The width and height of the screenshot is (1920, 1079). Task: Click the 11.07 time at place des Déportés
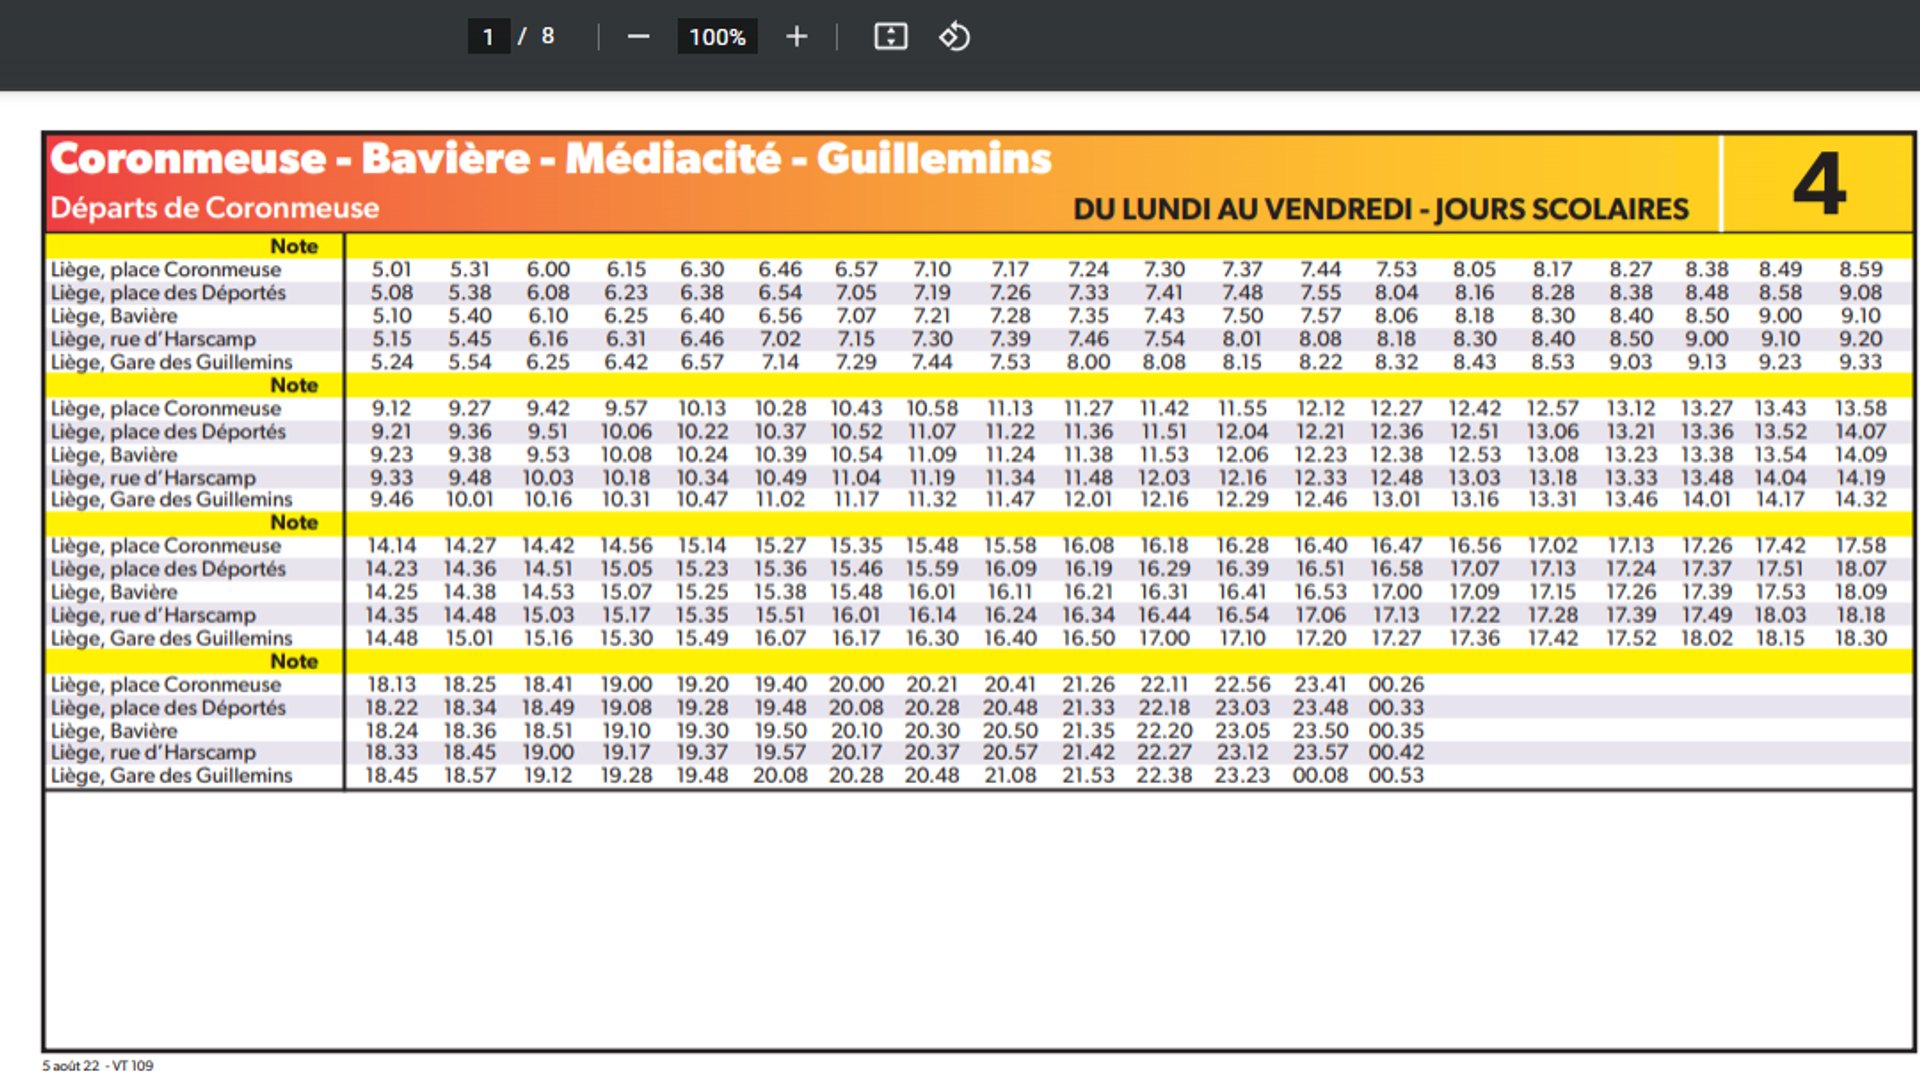(932, 432)
